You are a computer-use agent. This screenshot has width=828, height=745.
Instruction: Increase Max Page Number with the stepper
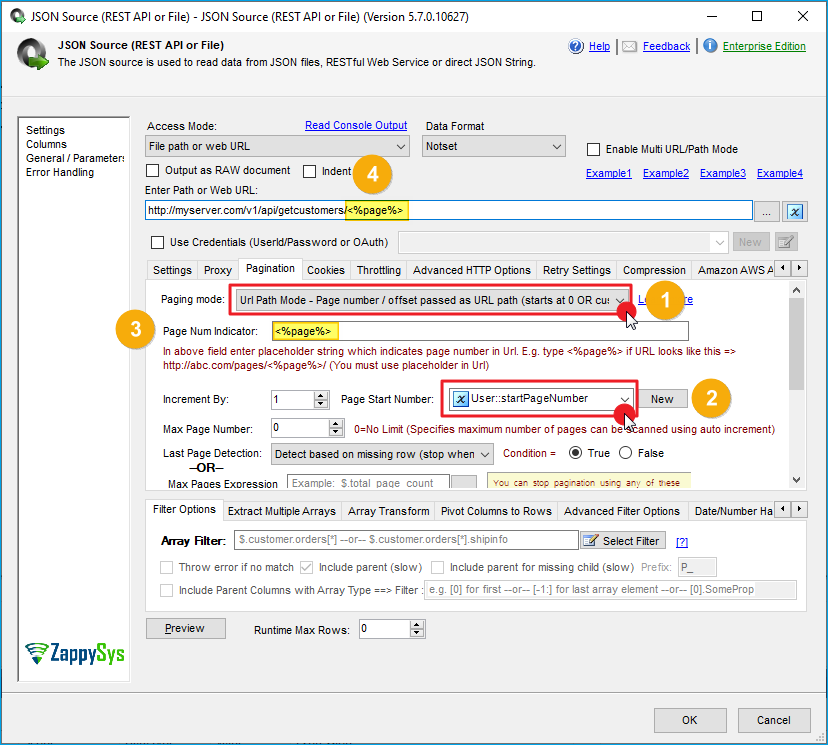334,422
